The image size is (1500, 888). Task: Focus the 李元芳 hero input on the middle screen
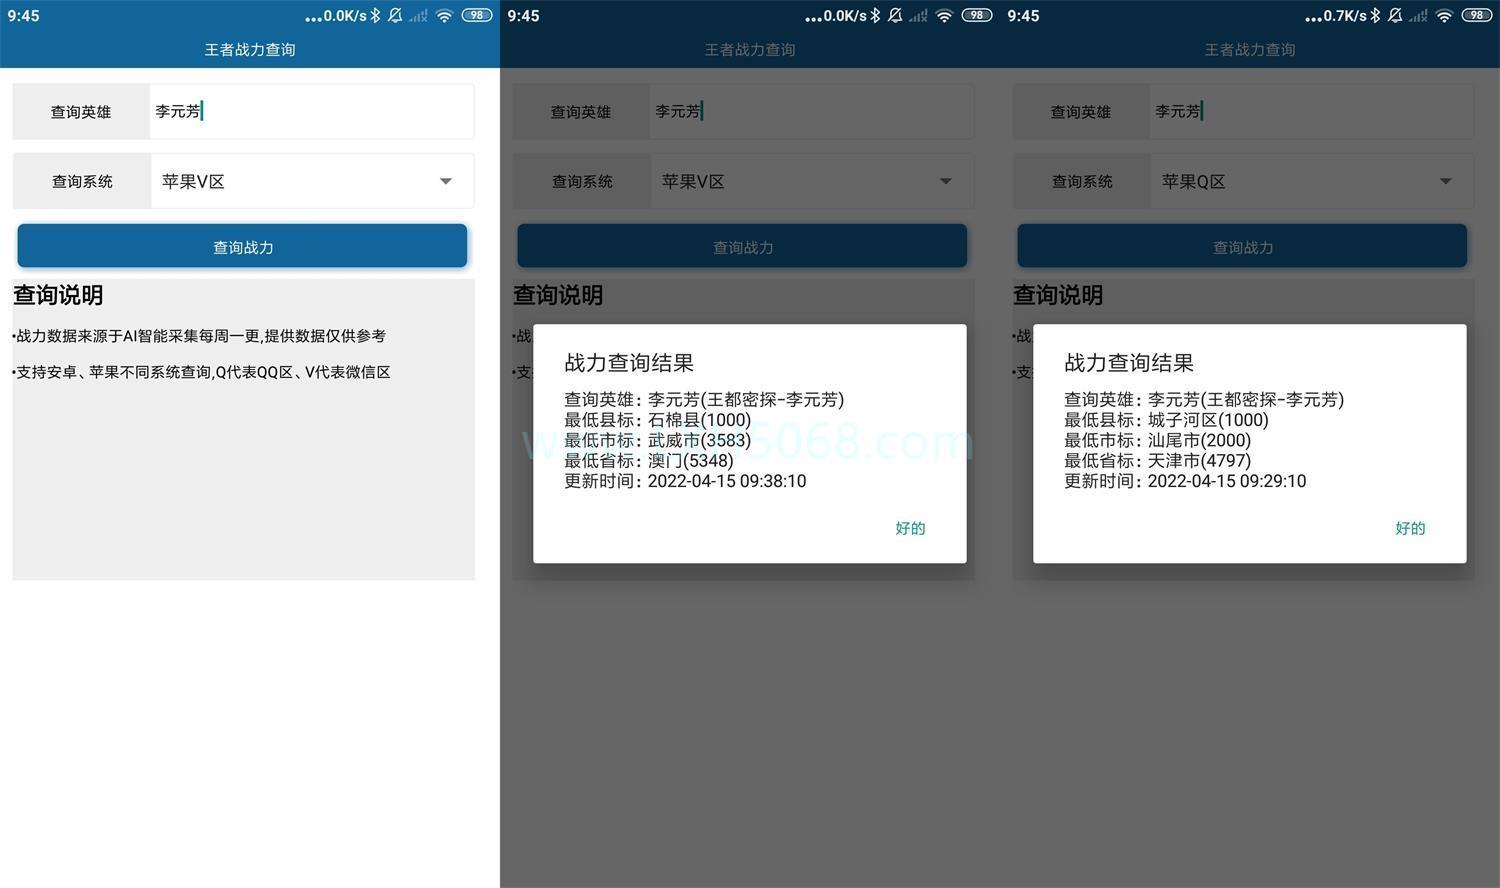pos(812,111)
